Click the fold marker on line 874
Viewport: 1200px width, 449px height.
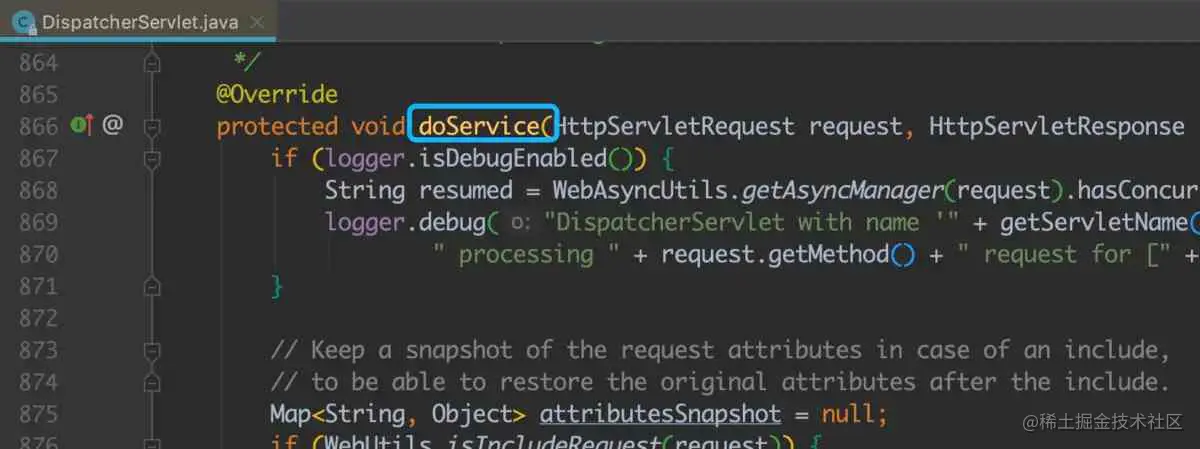[x=152, y=382]
